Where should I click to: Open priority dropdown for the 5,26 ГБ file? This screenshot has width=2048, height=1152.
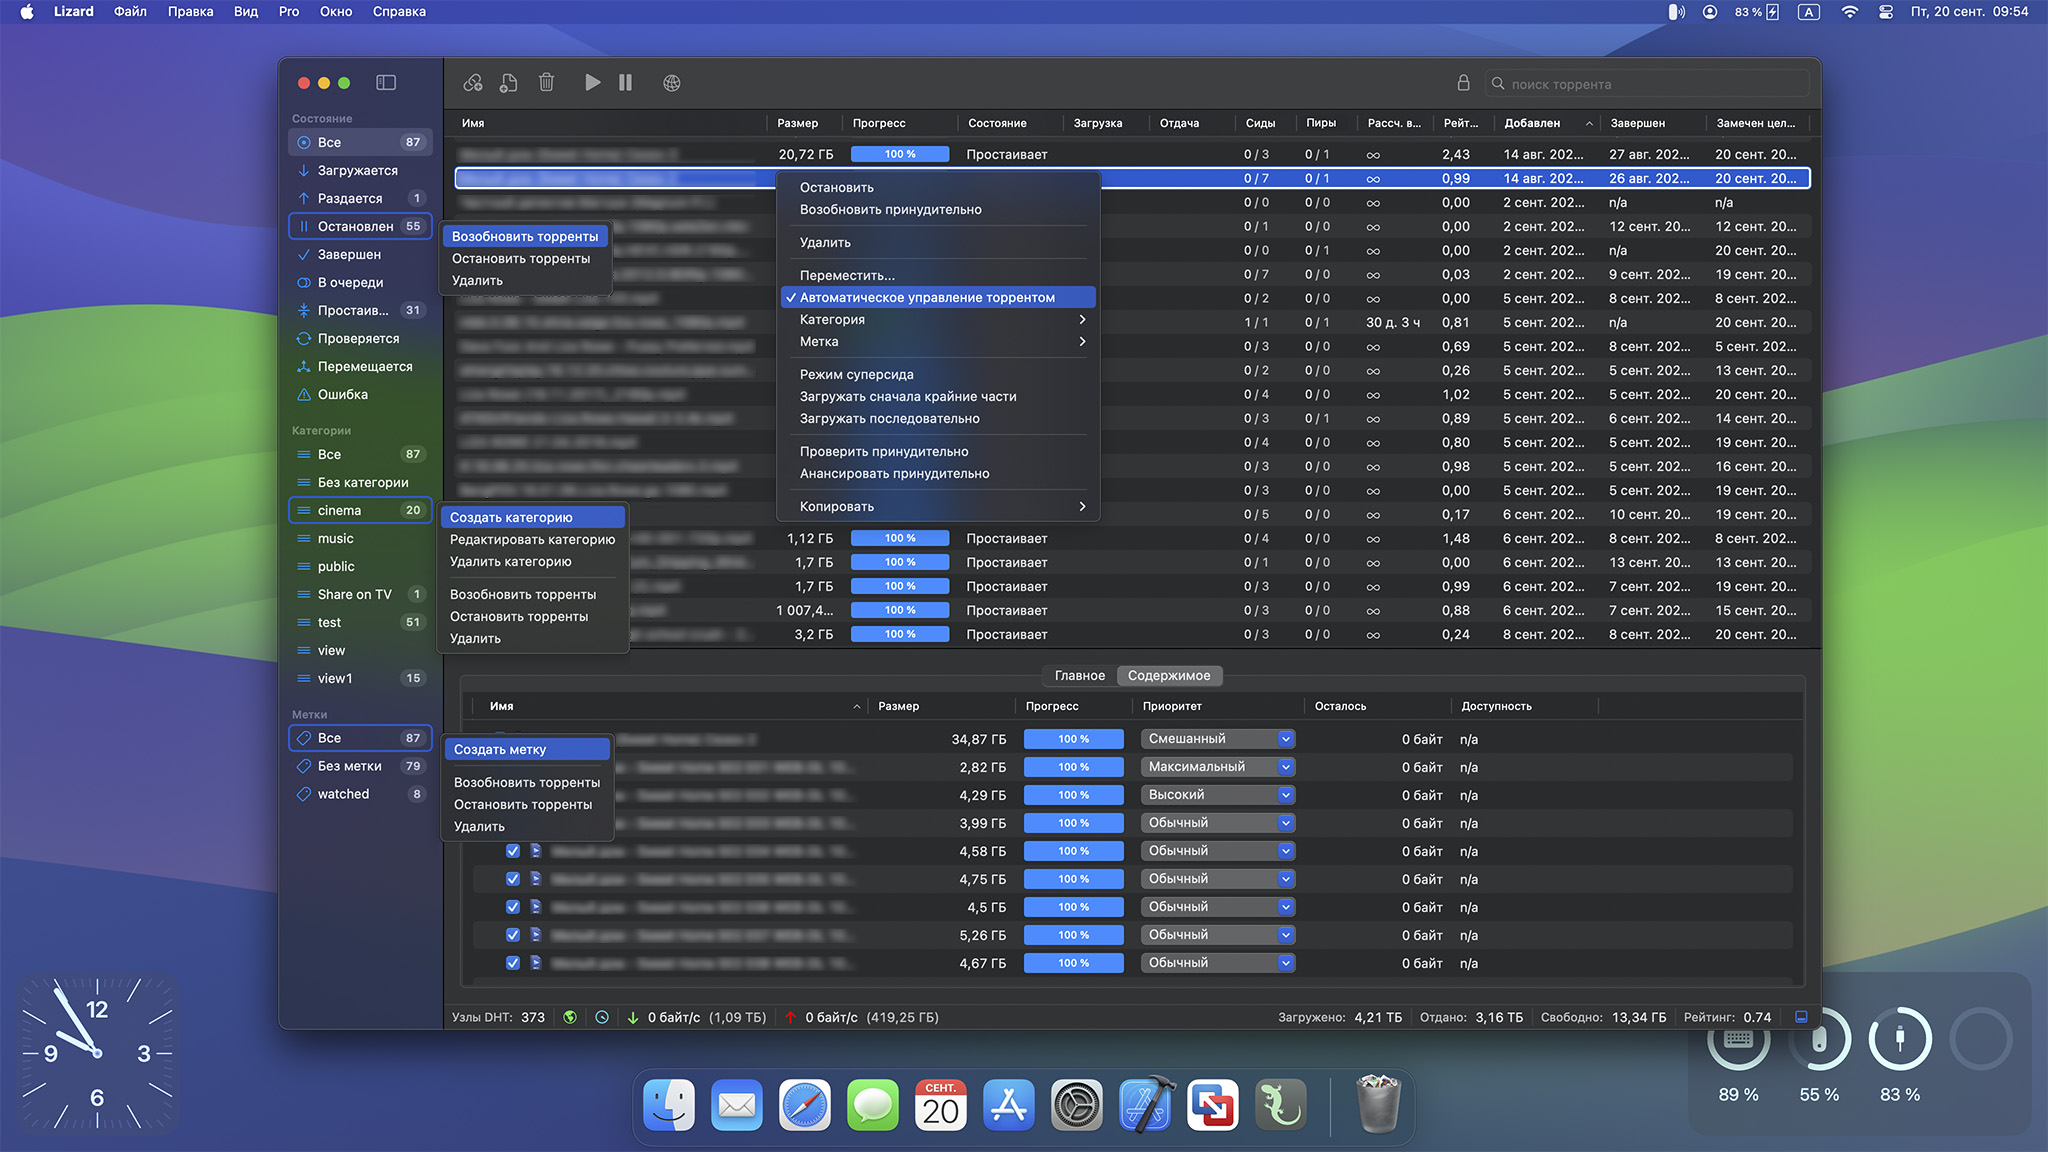click(1218, 935)
